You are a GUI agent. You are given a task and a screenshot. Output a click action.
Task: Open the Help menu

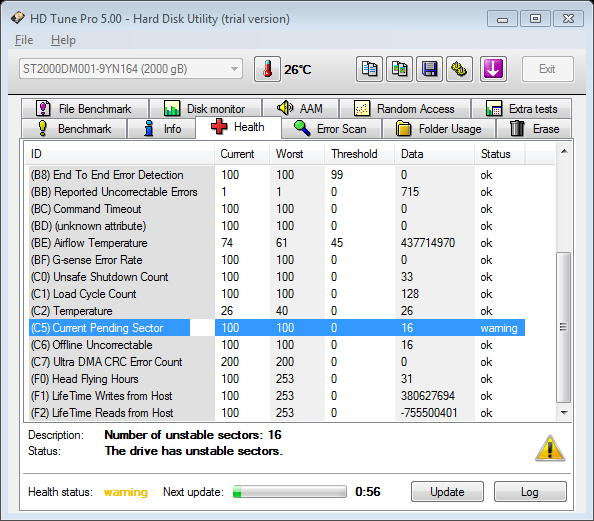pyautogui.click(x=63, y=40)
